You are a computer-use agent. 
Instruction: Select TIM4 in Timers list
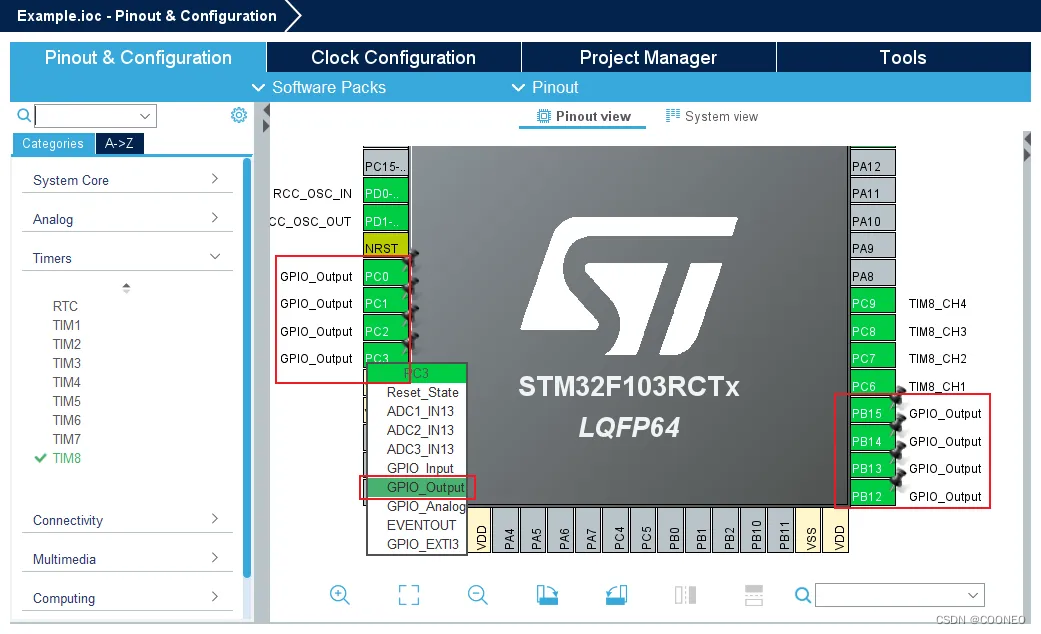(66, 382)
